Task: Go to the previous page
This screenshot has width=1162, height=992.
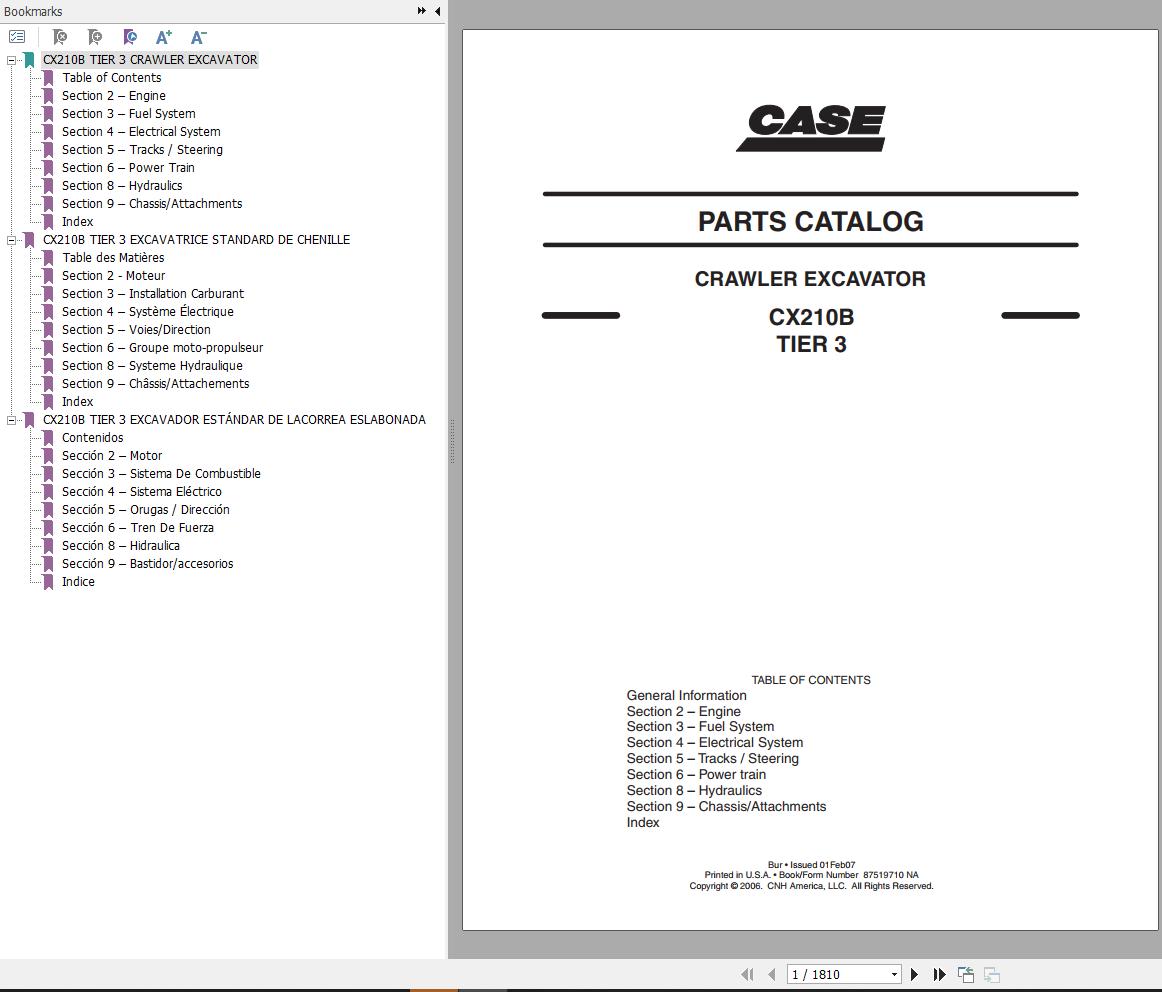Action: (x=771, y=974)
